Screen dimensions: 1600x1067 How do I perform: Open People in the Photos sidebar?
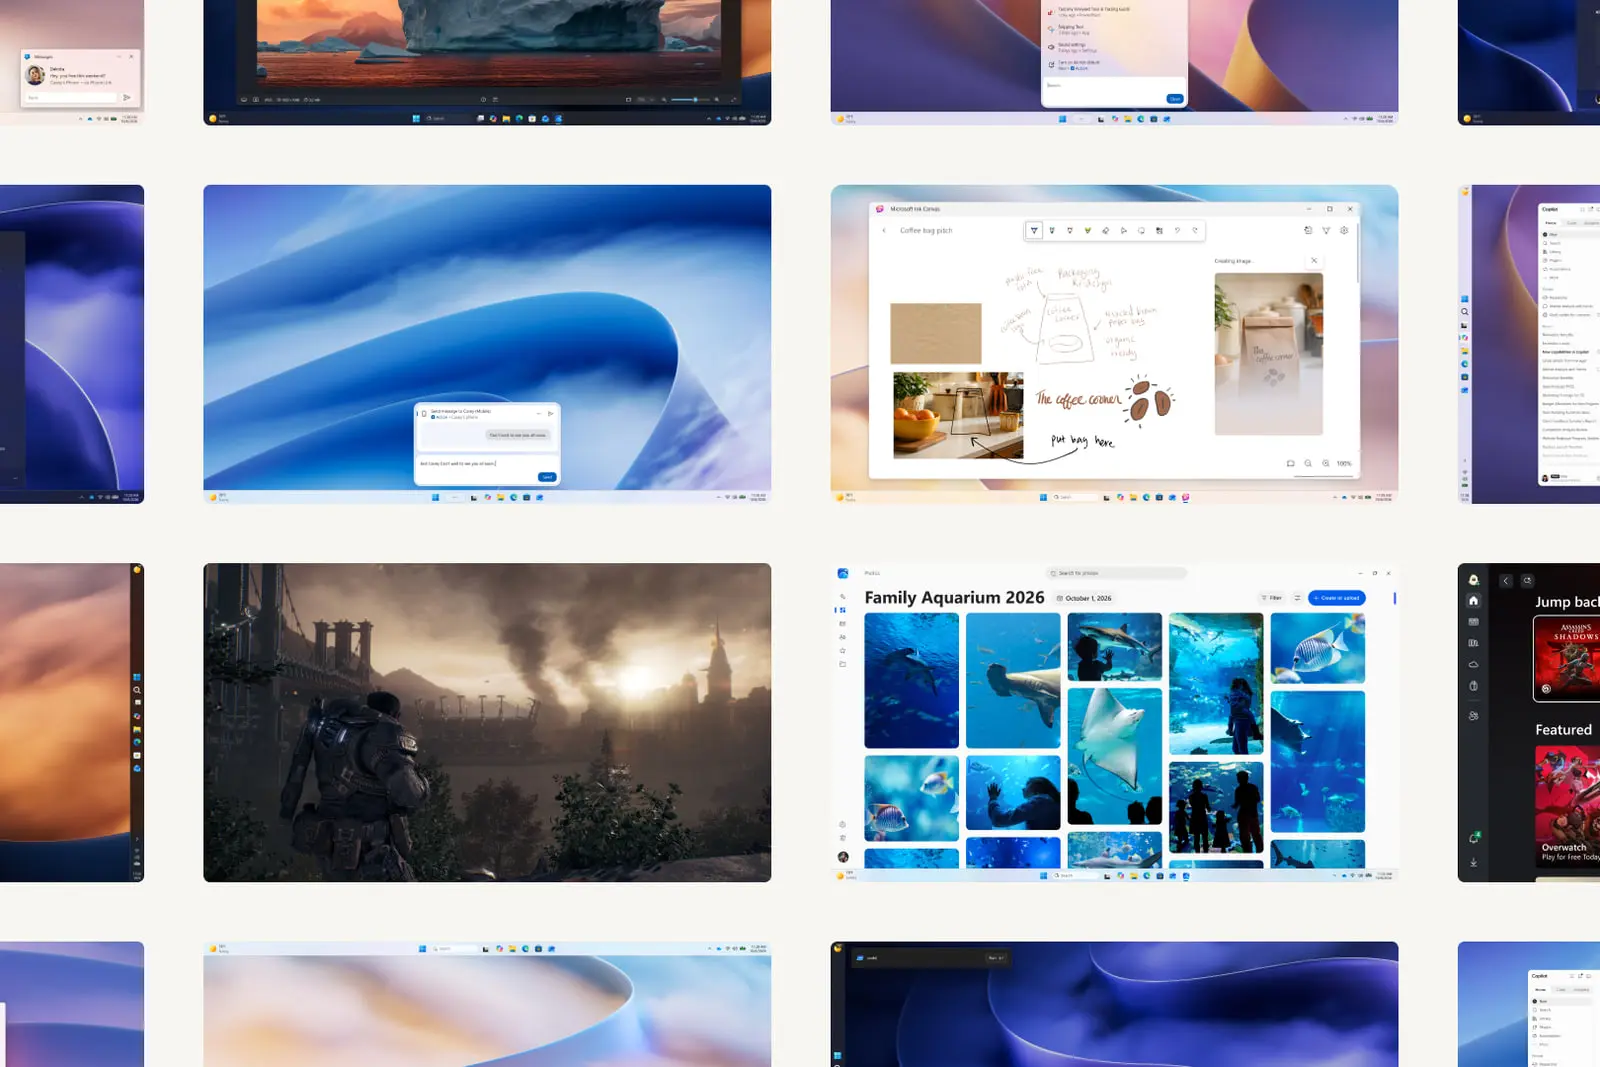842,637
